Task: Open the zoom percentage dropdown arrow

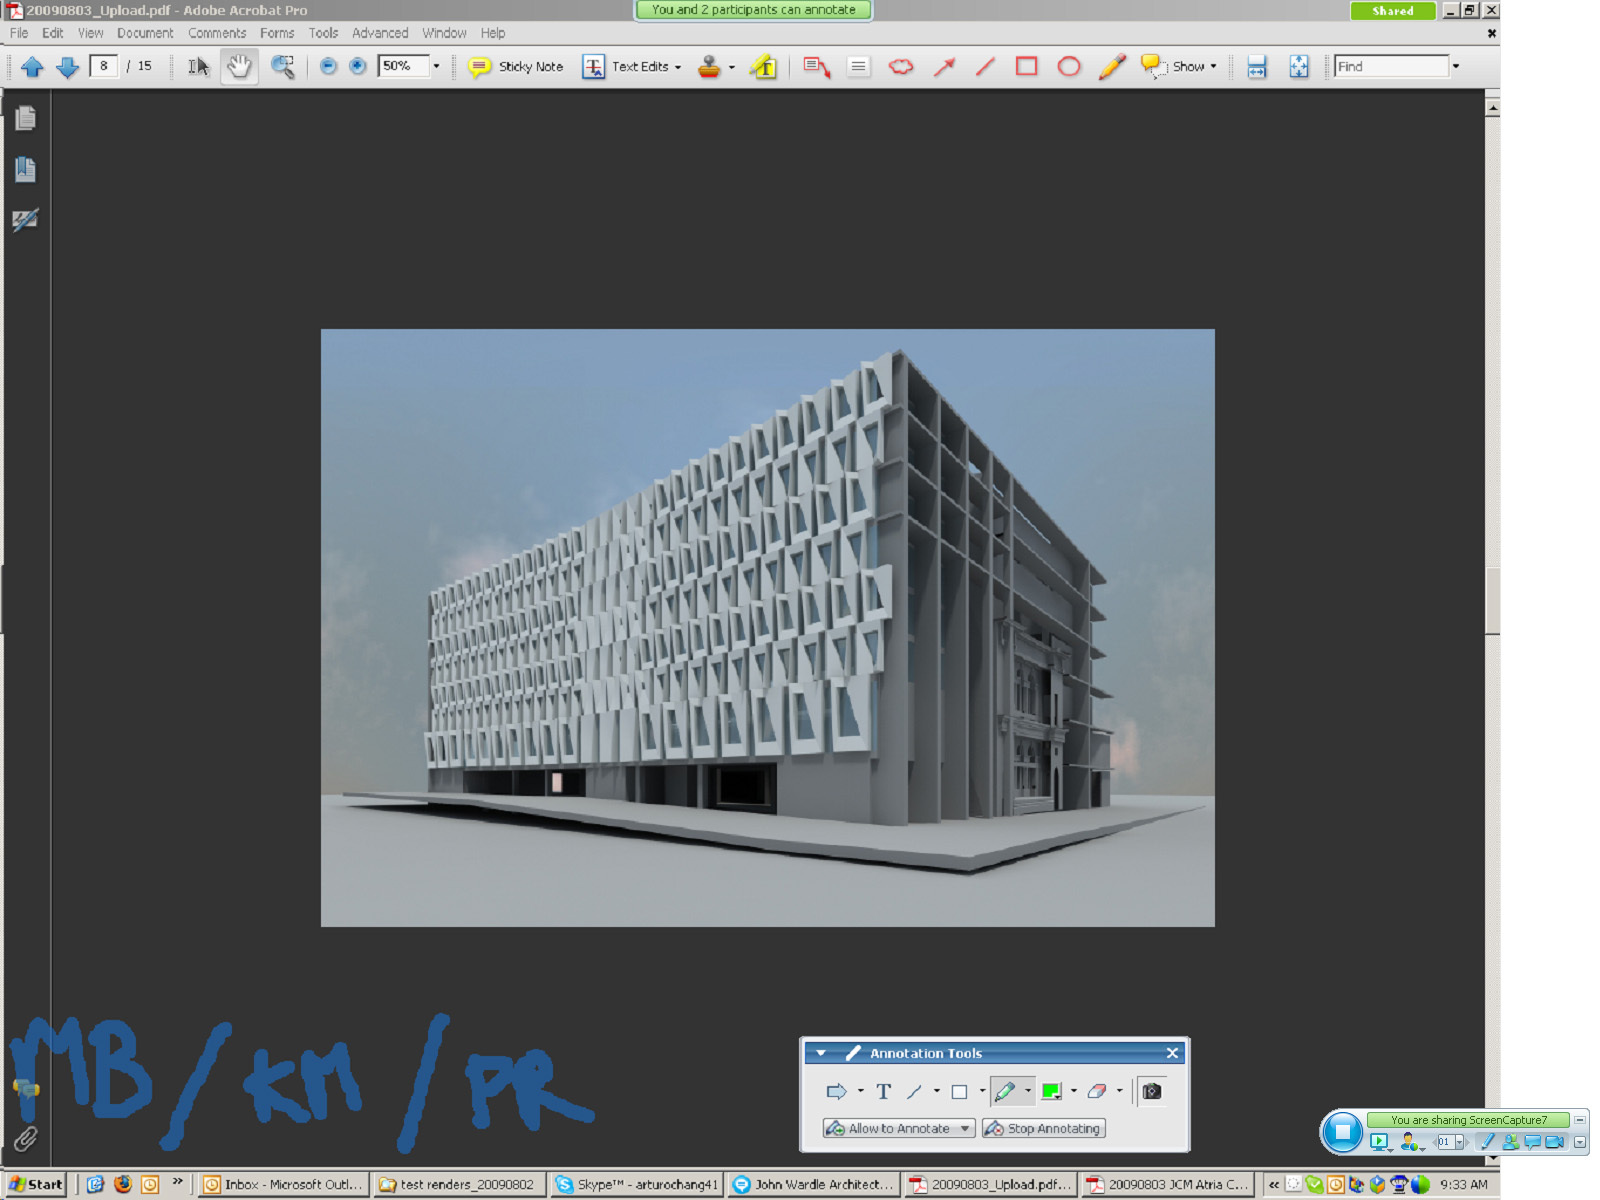Action: click(x=436, y=67)
